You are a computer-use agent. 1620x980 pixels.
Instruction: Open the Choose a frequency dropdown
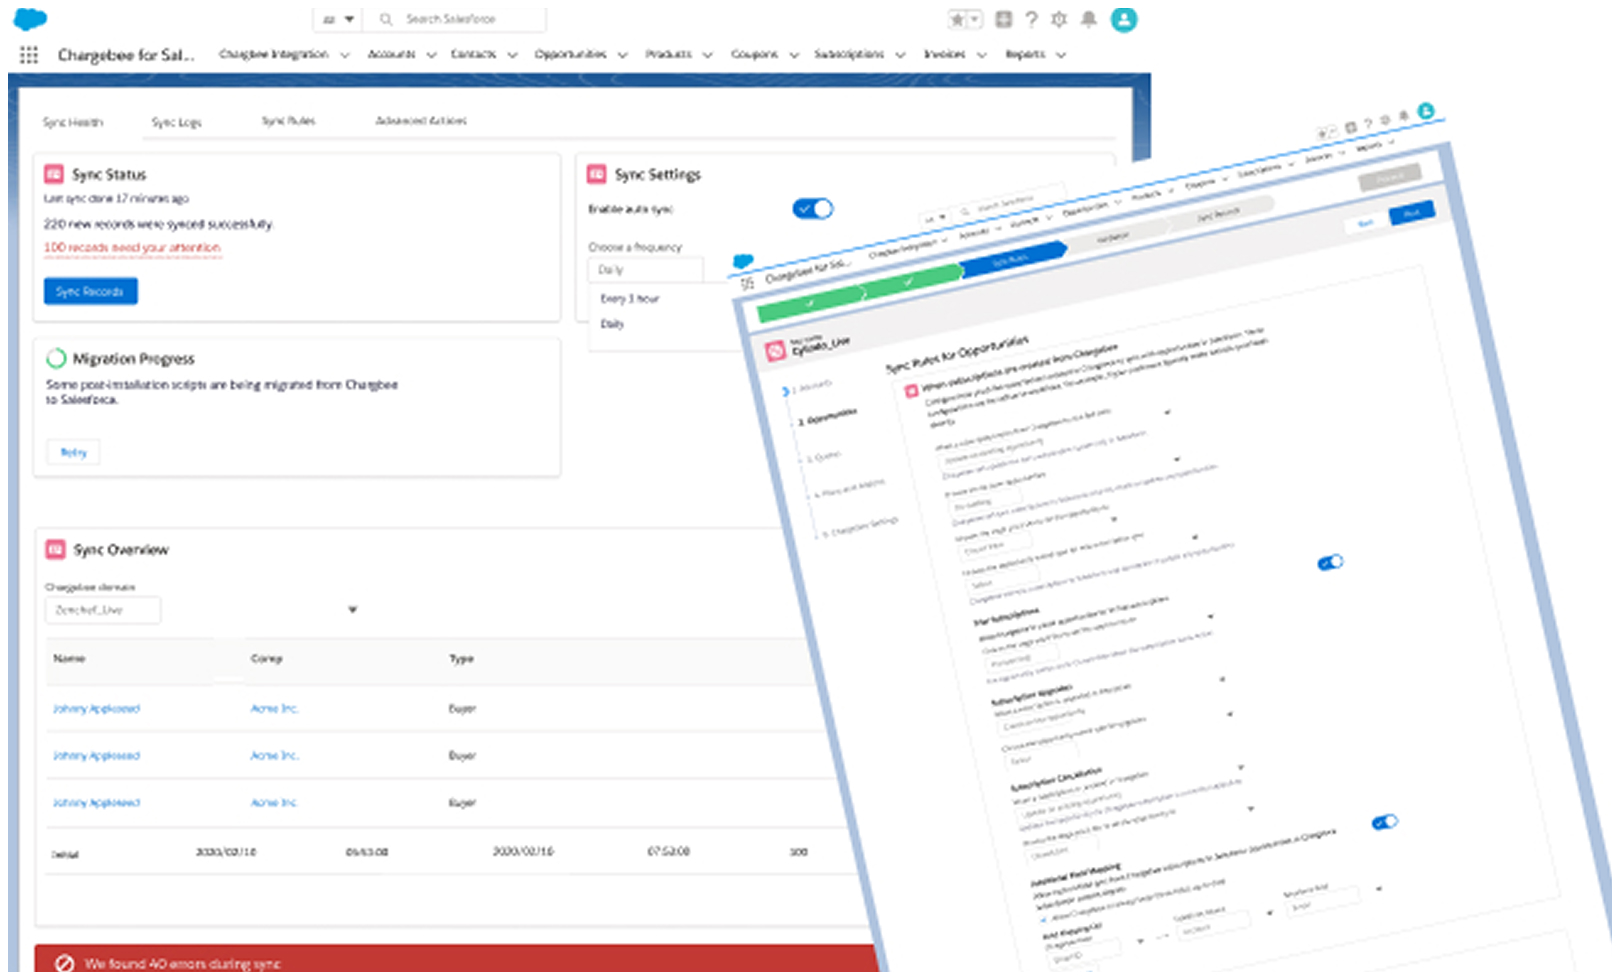click(x=645, y=269)
